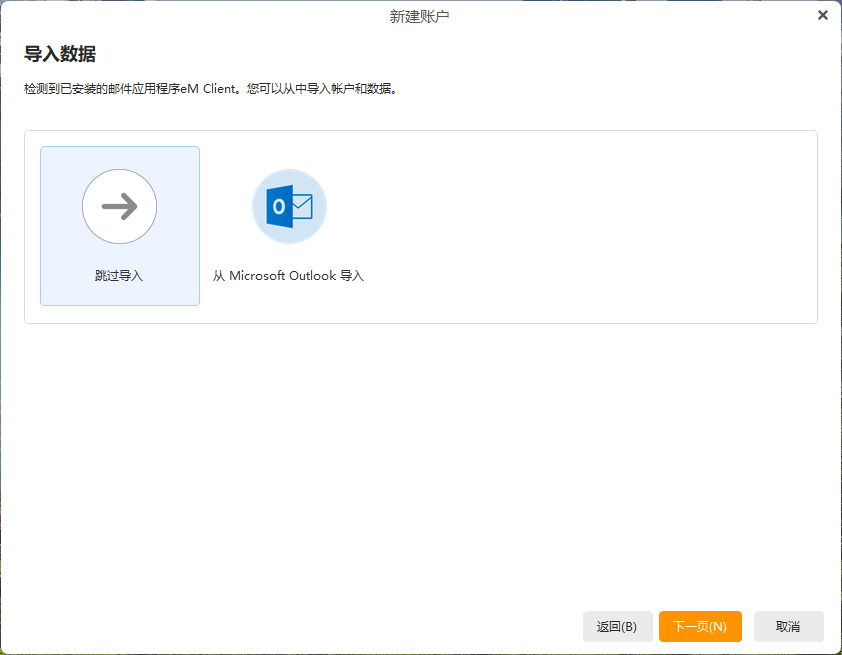Cancel the wizard via 取消 button
Screen dimensions: 842x655
pyautogui.click(x=788, y=627)
